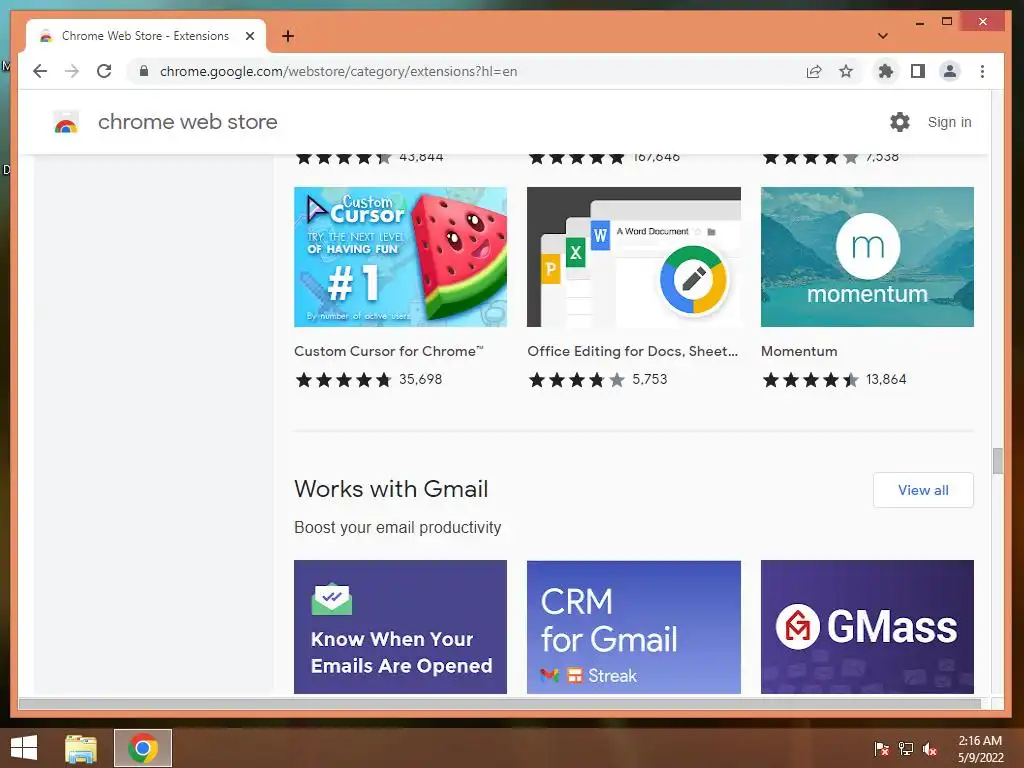Click the forward navigation arrow
The width and height of the screenshot is (1024, 768).
72,71
